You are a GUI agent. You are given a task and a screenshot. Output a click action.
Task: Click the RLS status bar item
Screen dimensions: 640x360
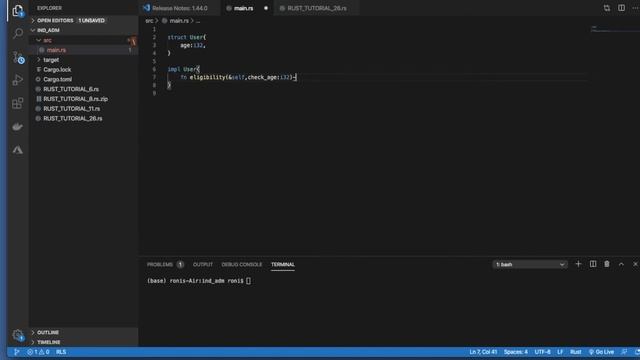[61, 352]
